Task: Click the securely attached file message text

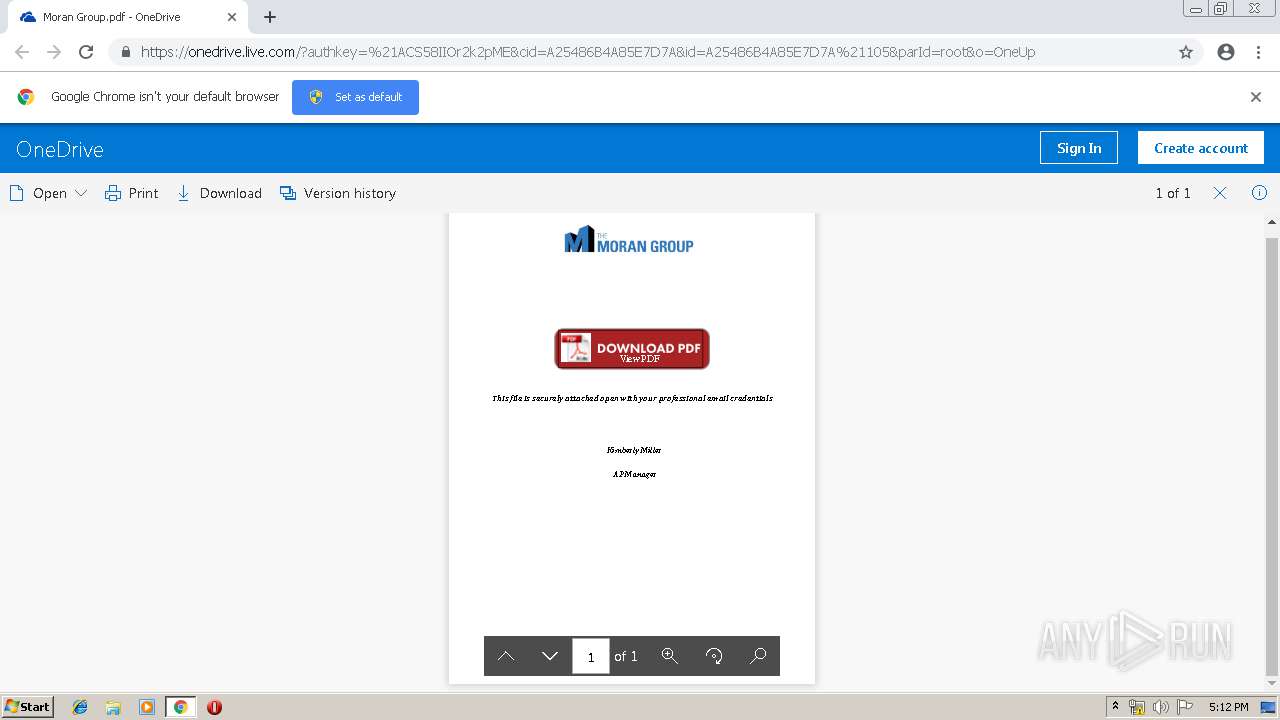Action: [x=632, y=398]
